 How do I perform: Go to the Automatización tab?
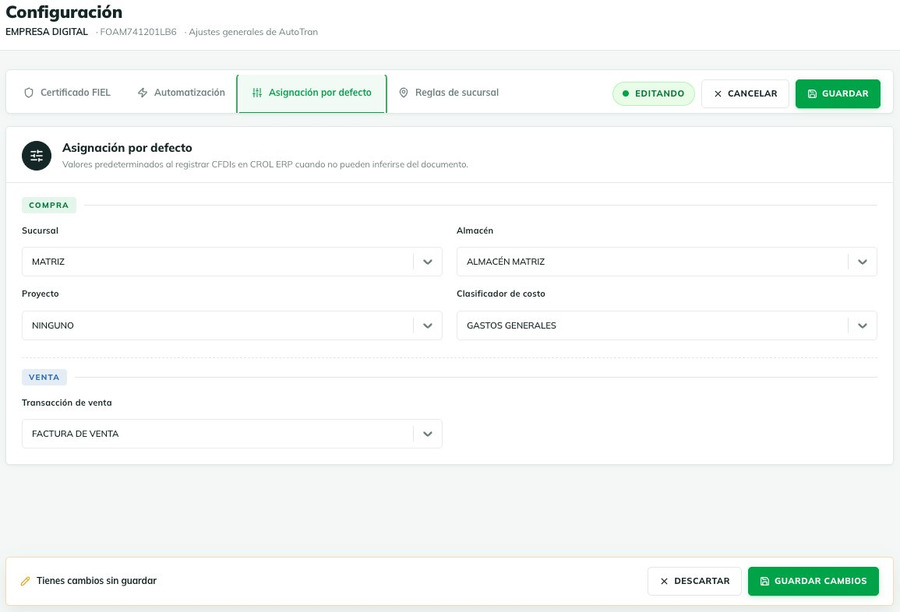181,92
